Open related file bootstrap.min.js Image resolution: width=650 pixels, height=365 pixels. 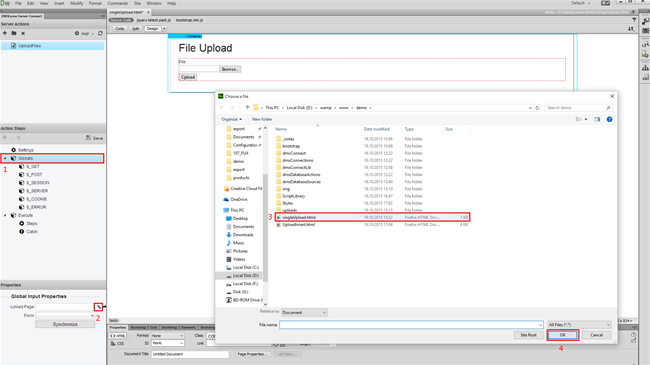coord(189,20)
